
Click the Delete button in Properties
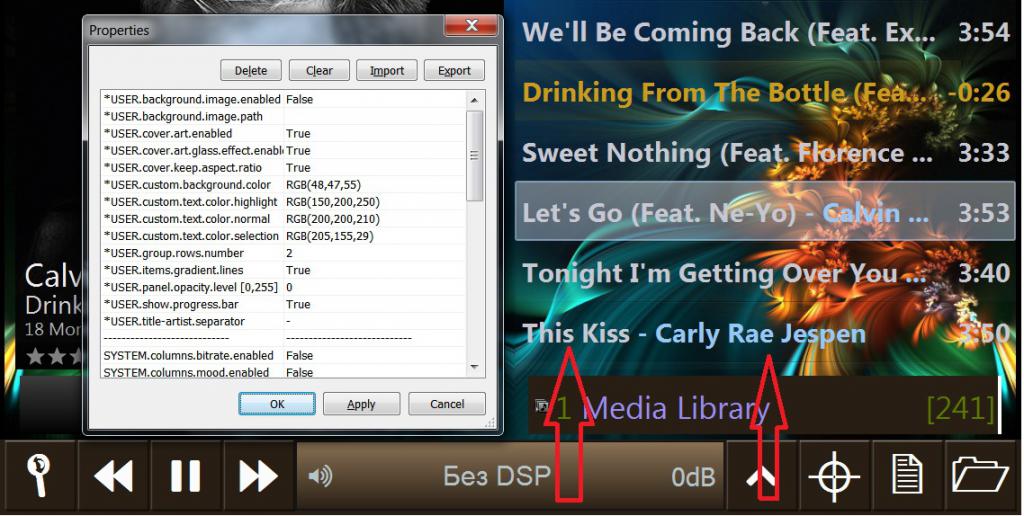tap(251, 71)
